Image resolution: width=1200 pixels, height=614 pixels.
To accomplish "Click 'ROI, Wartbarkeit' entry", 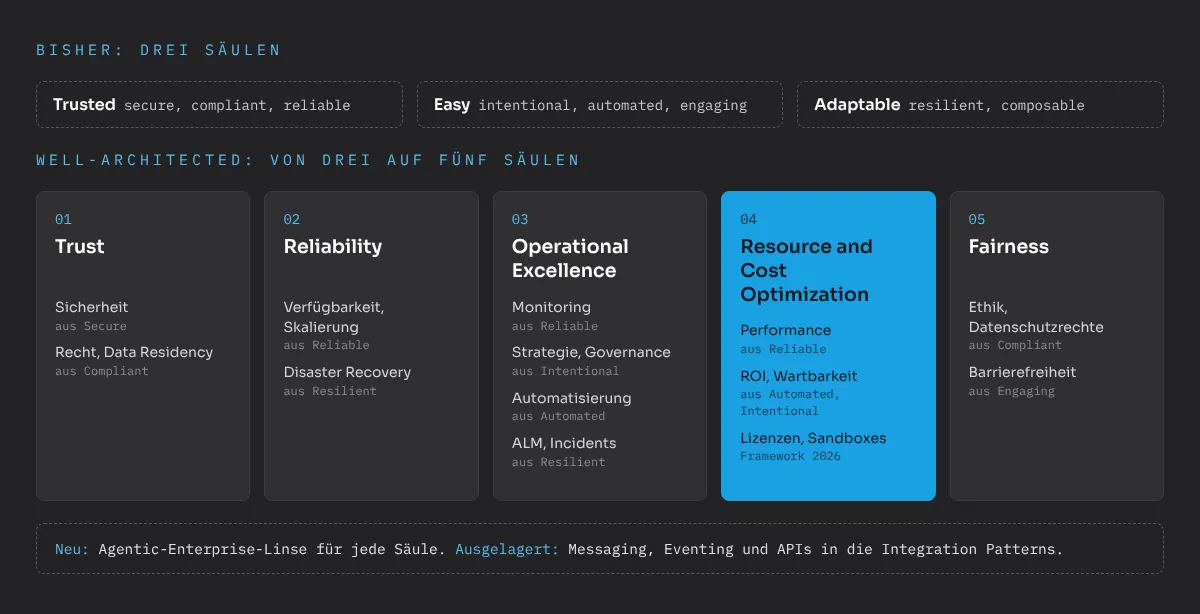I will [x=799, y=376].
